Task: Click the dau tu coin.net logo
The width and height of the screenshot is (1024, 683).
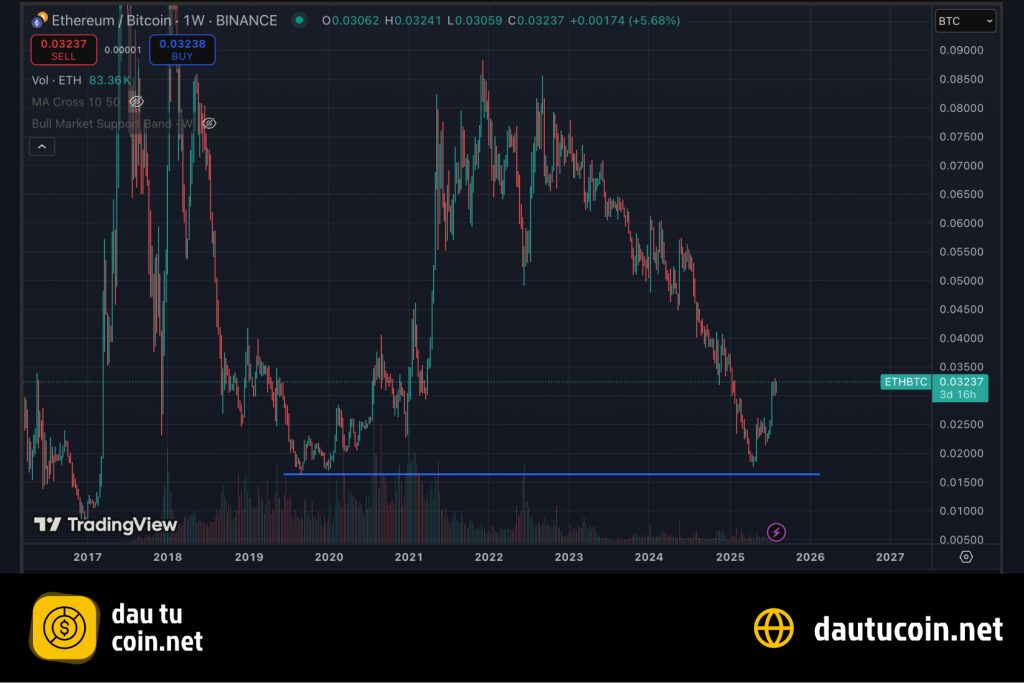Action: point(116,627)
